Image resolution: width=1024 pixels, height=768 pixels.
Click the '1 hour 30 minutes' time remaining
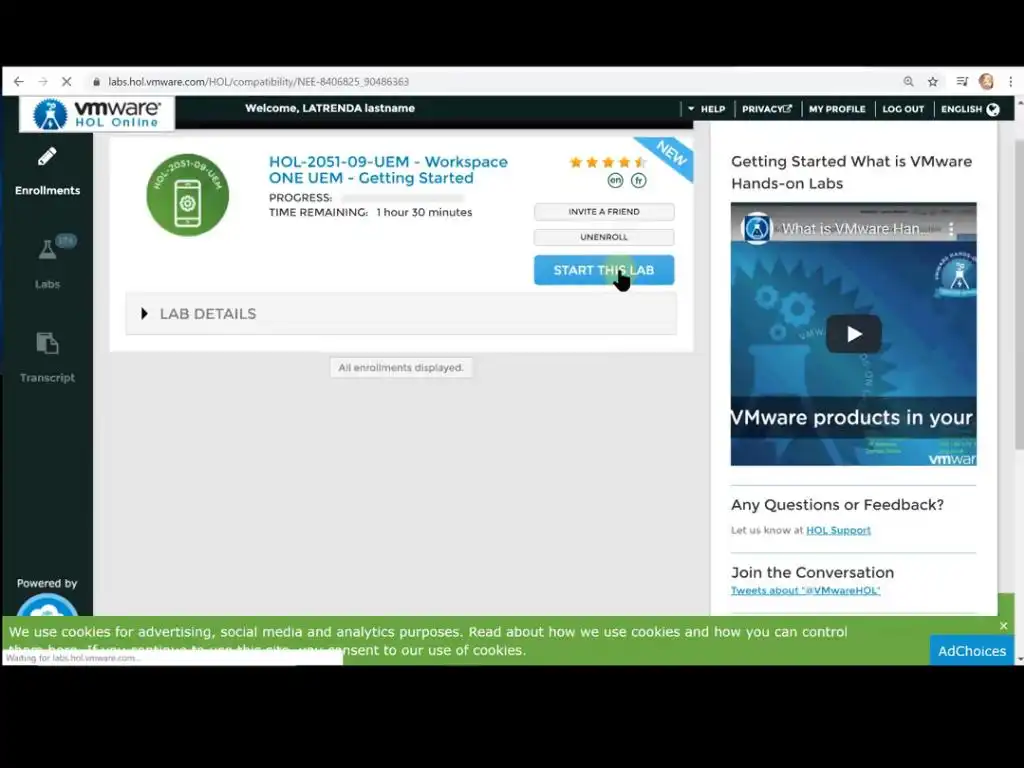pyautogui.click(x=424, y=212)
